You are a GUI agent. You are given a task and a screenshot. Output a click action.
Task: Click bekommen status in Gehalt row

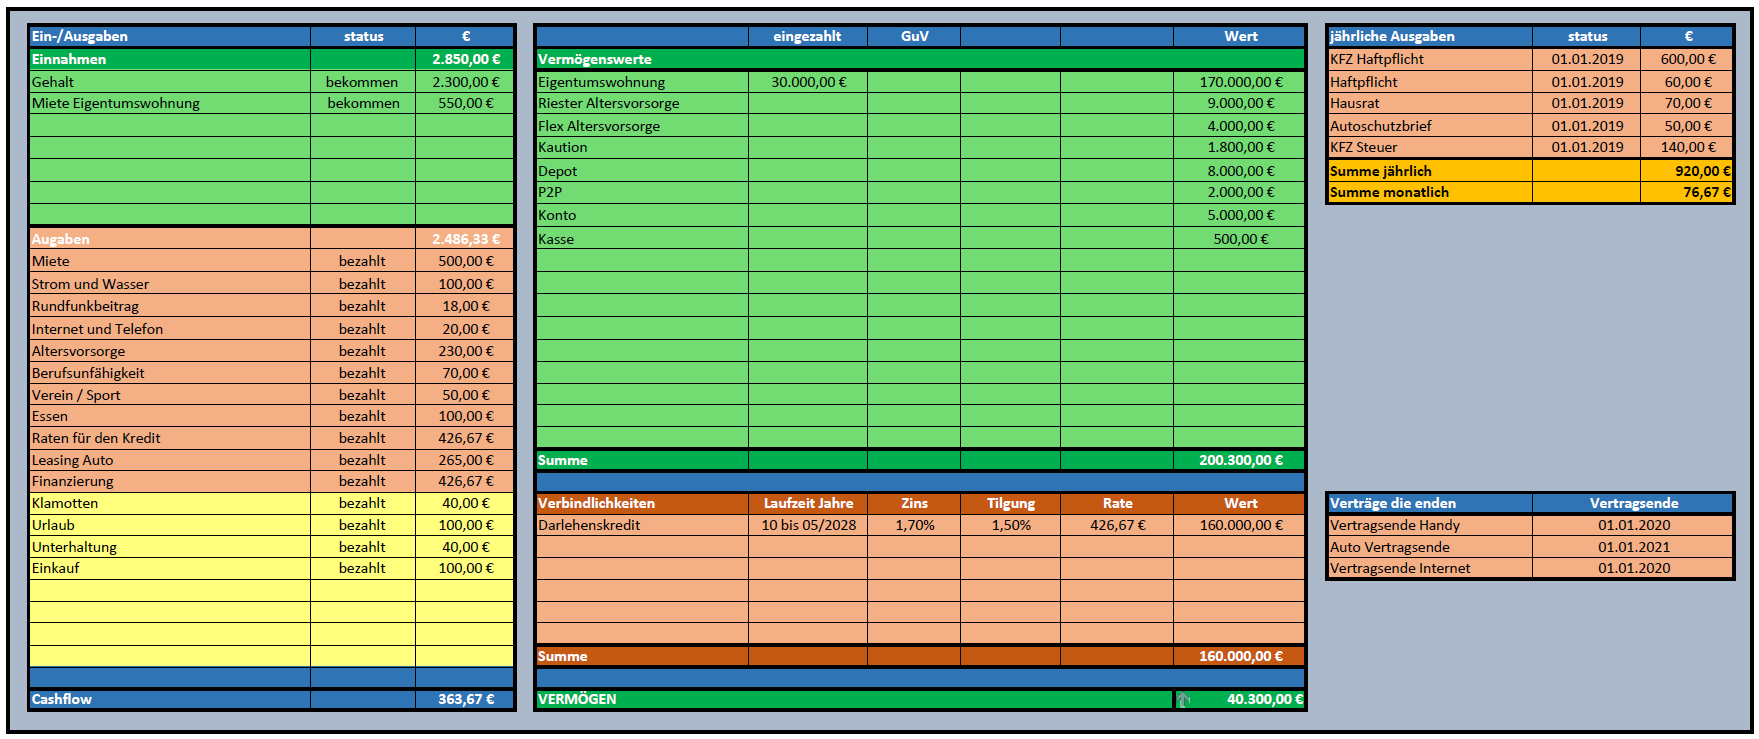point(362,82)
